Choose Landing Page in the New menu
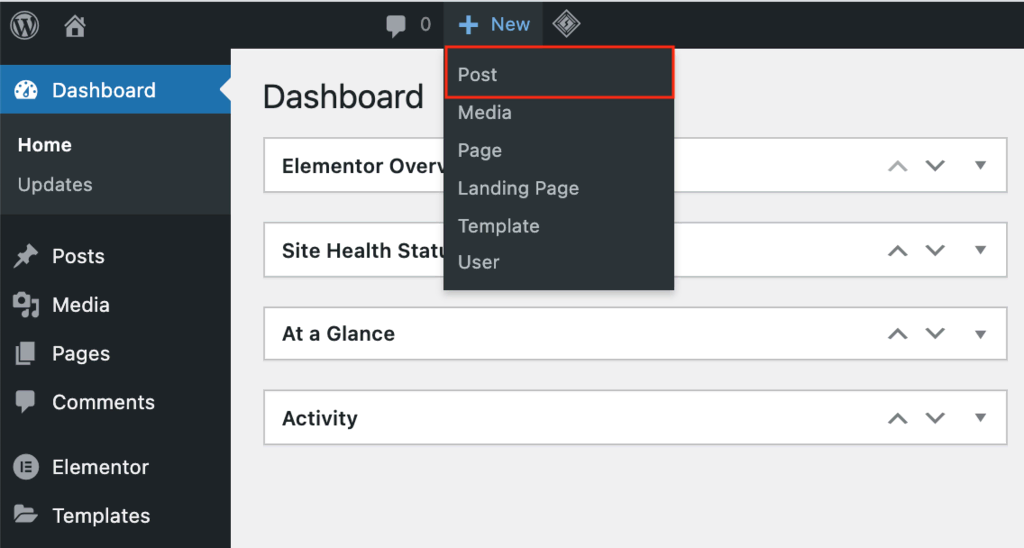This screenshot has height=548, width=1024. [518, 188]
